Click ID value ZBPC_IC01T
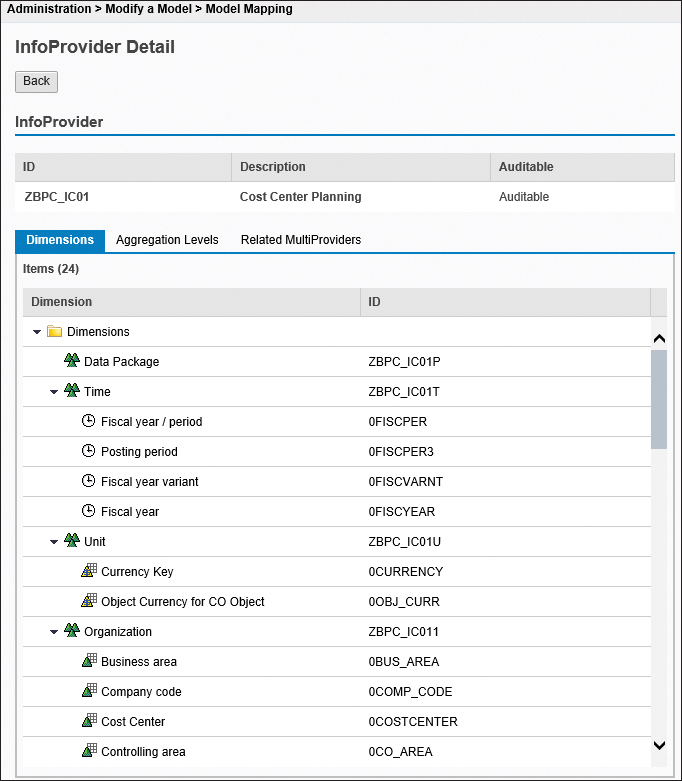682x781 pixels. click(x=404, y=391)
